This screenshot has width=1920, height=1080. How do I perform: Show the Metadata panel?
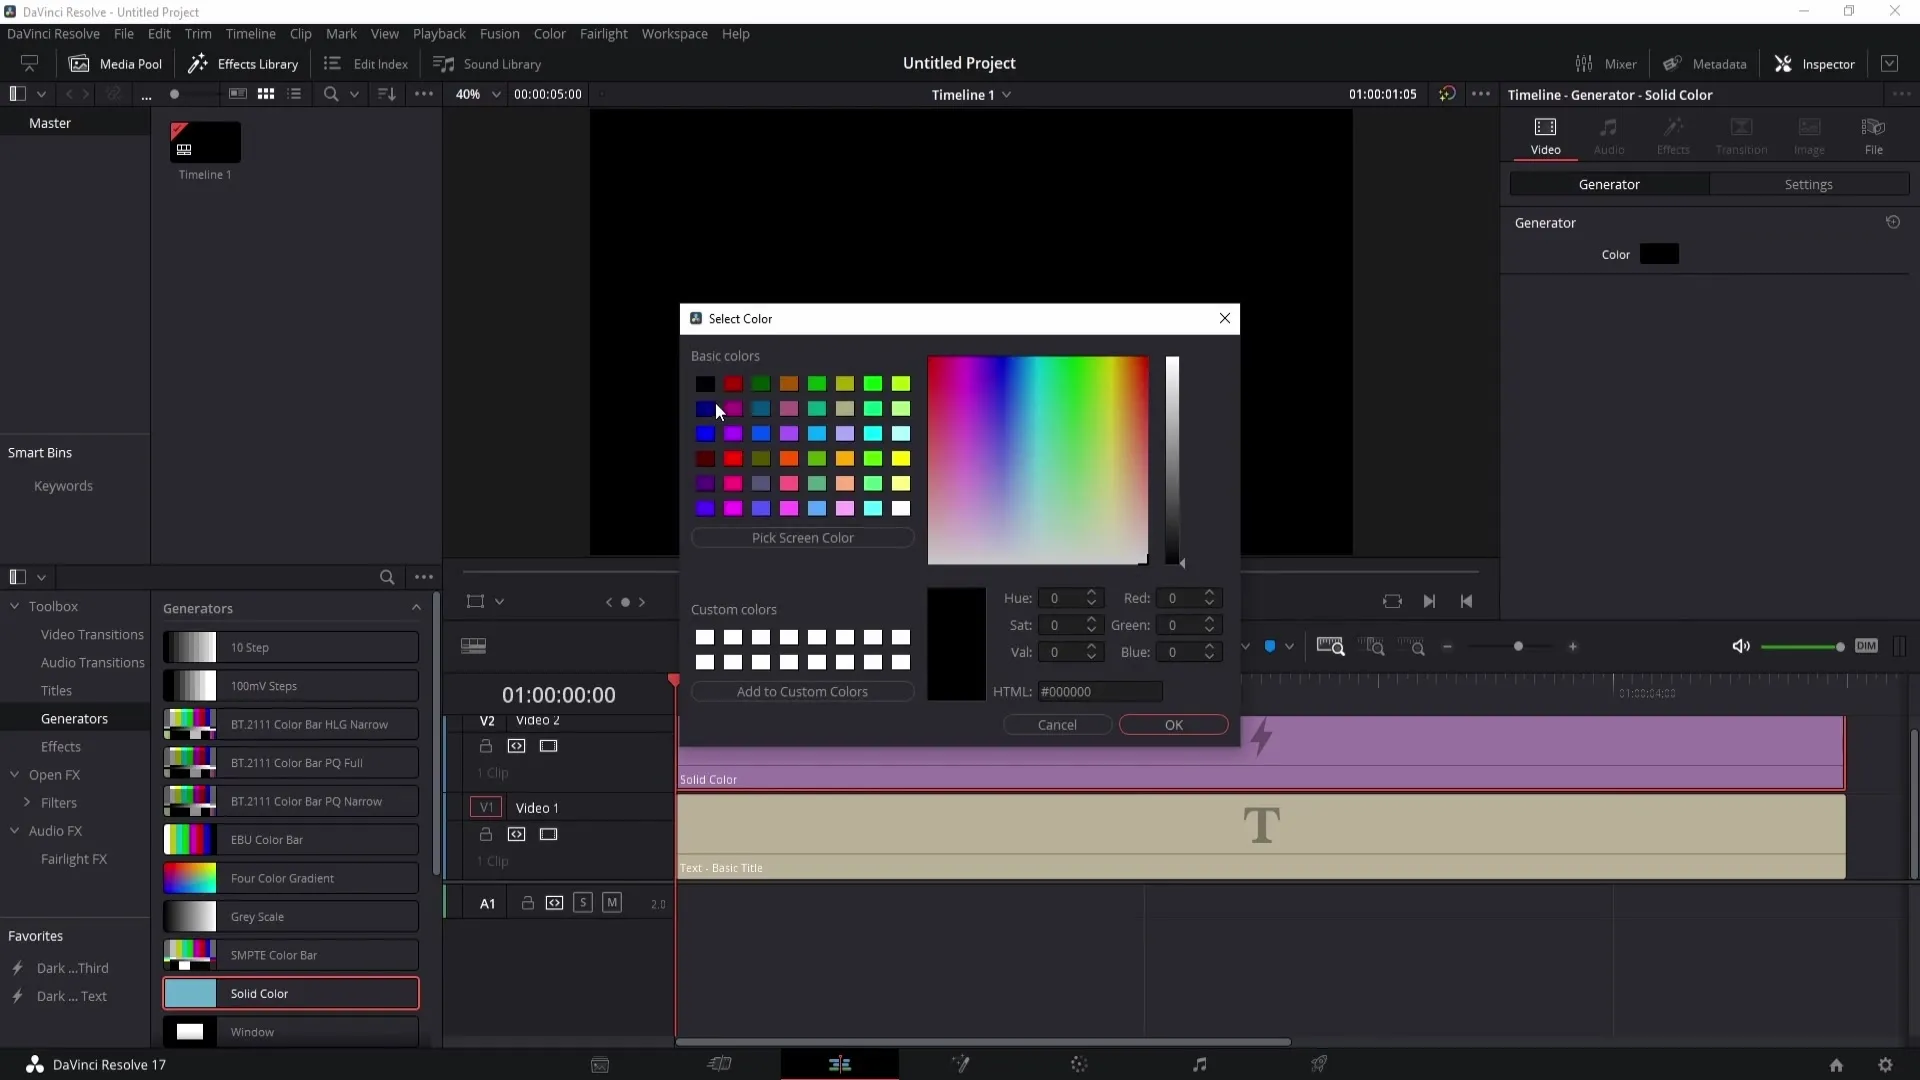[x=1705, y=64]
